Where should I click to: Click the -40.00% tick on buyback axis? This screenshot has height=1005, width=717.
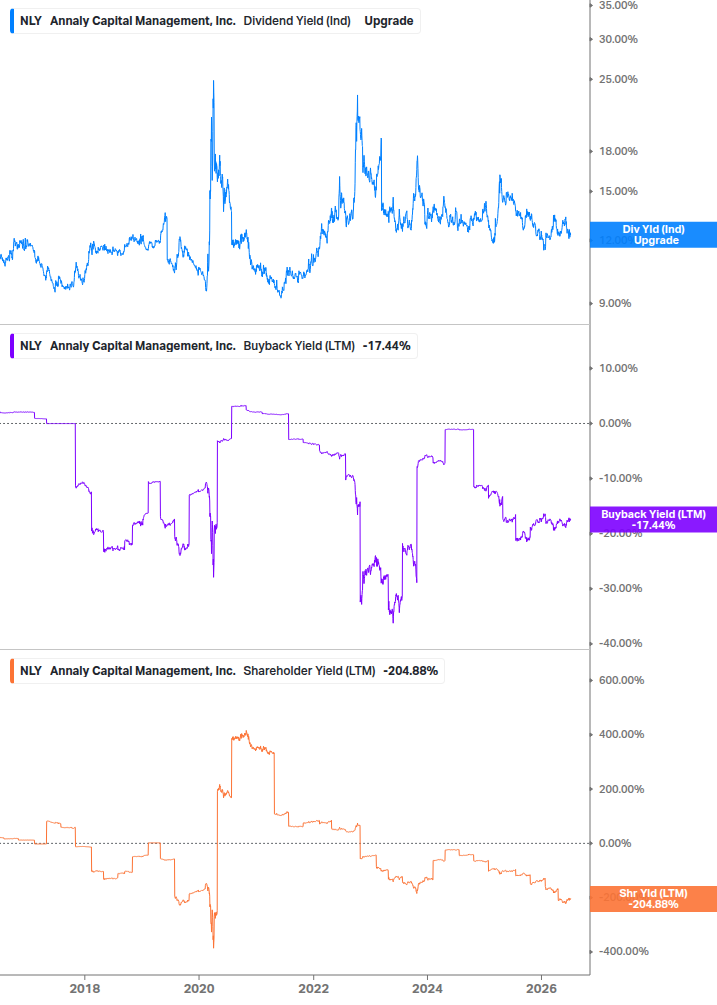pos(620,643)
